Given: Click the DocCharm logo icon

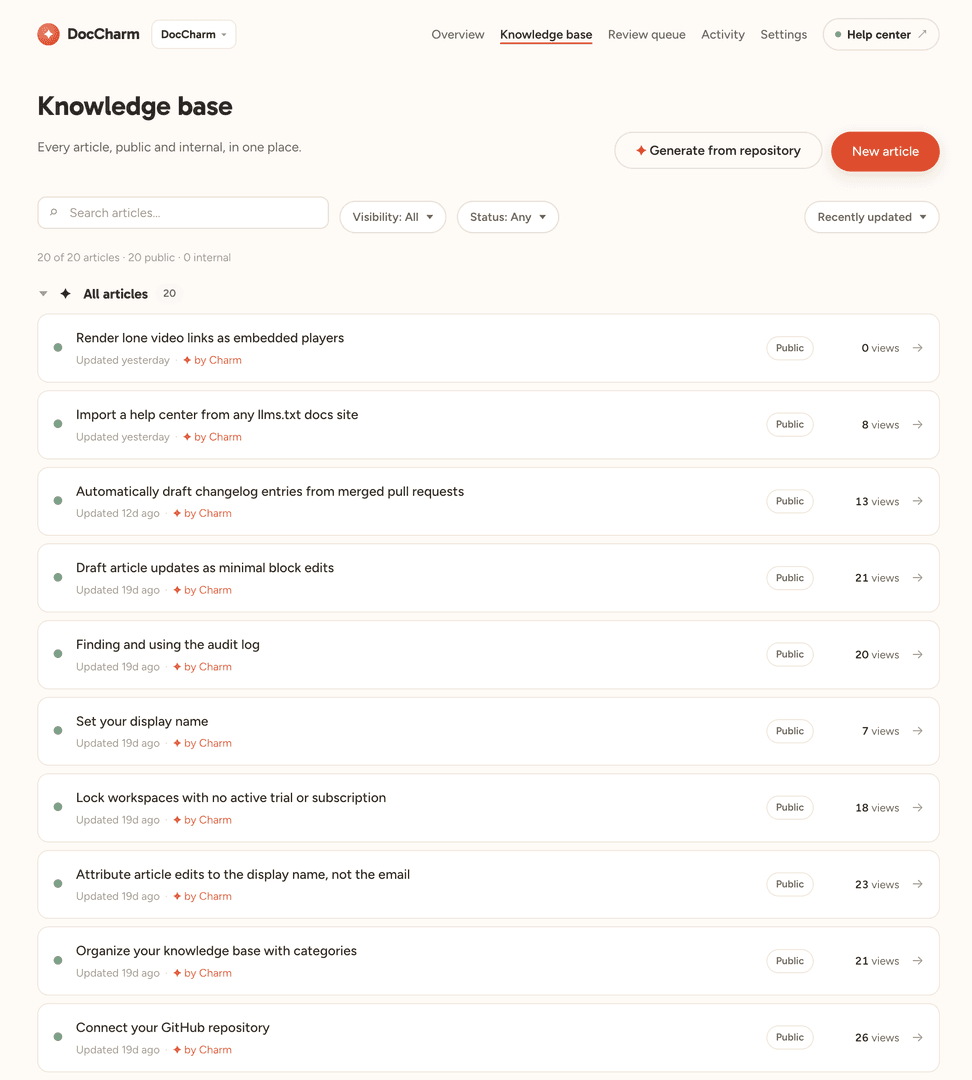Looking at the screenshot, I should click(48, 34).
